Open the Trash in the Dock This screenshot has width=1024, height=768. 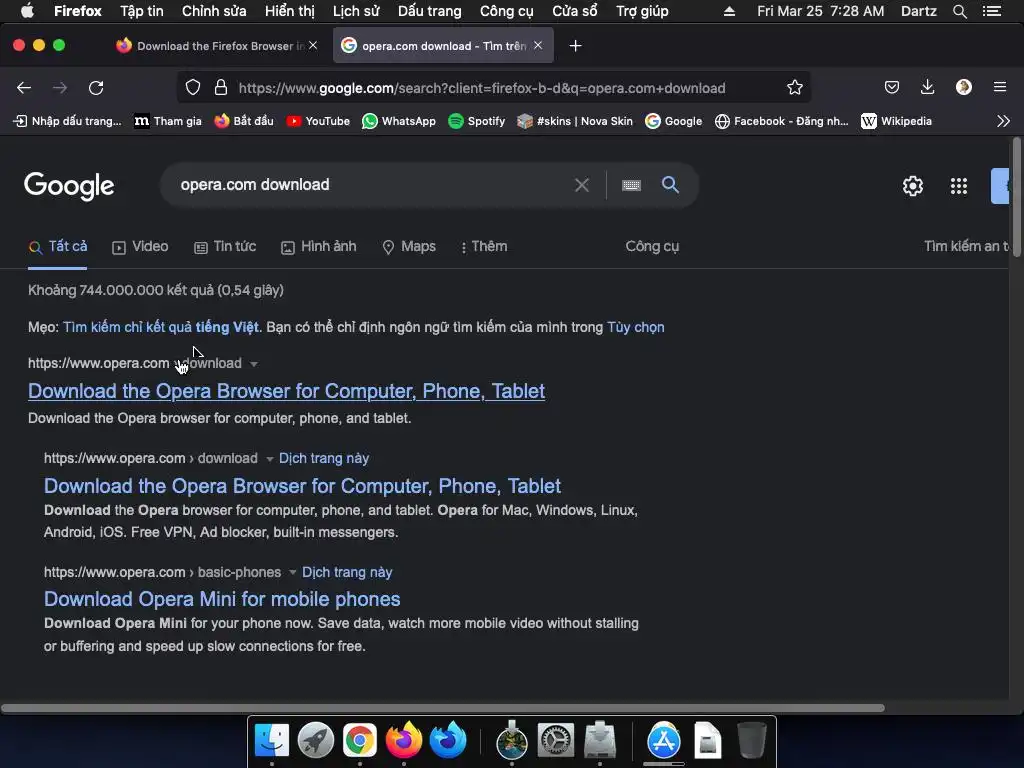[751, 740]
